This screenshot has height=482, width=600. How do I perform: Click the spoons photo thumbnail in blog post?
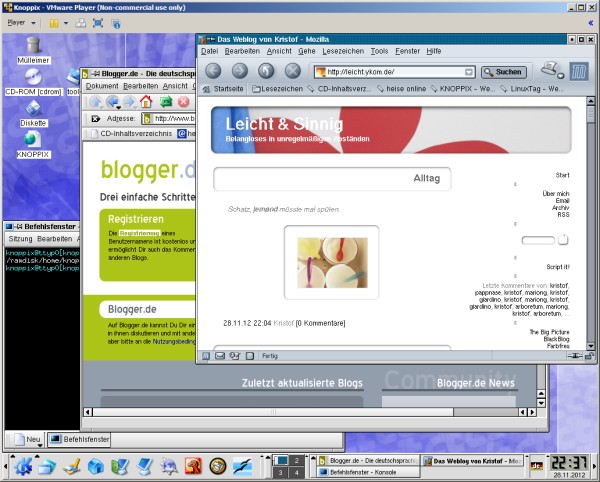[332, 262]
